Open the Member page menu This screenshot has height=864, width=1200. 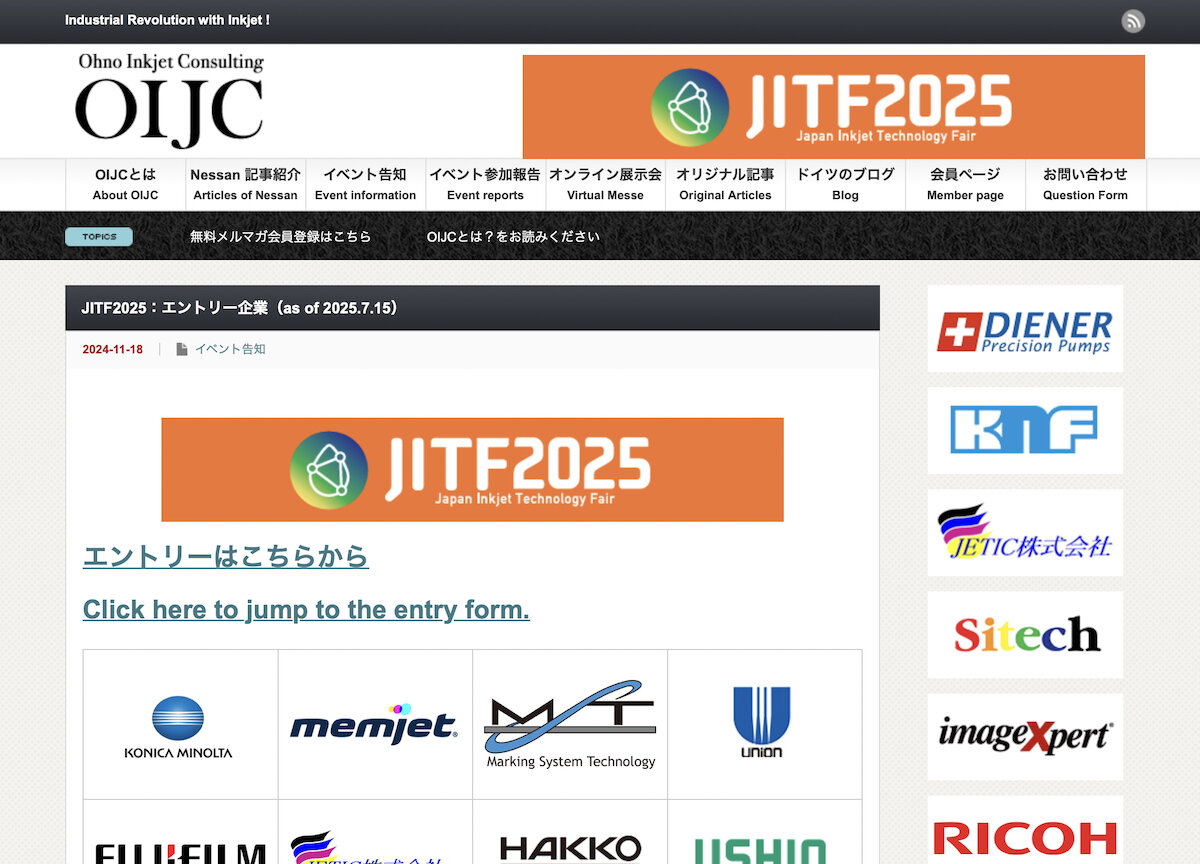click(x=965, y=184)
